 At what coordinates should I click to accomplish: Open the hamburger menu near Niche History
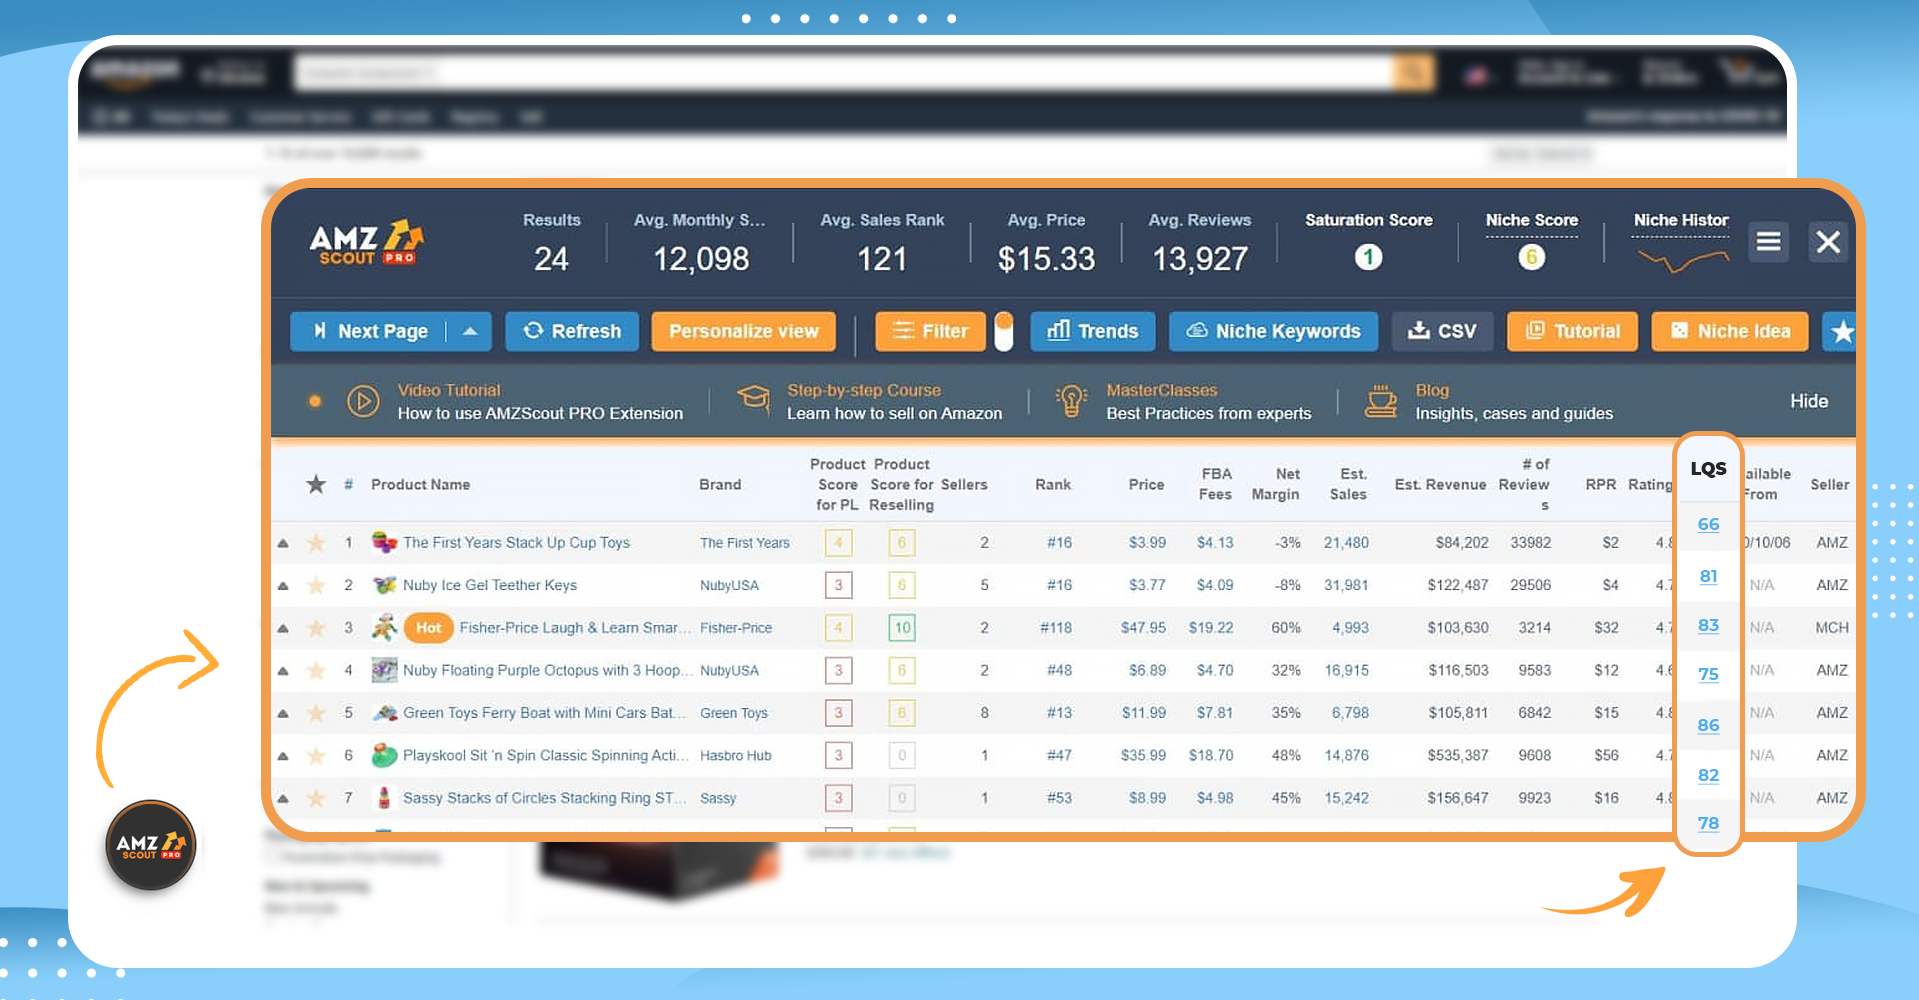(x=1768, y=241)
